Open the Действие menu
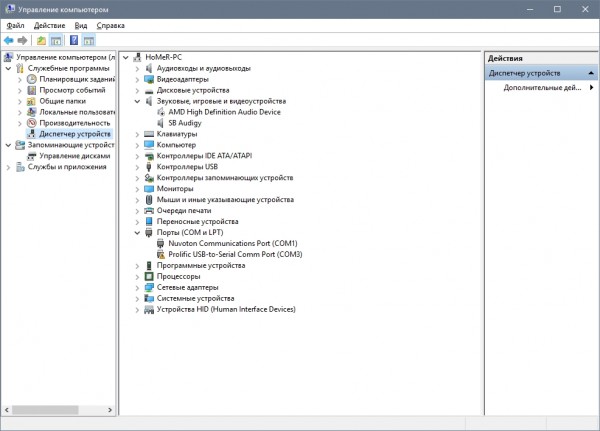Viewport: 600px width, 431px height. coord(49,24)
